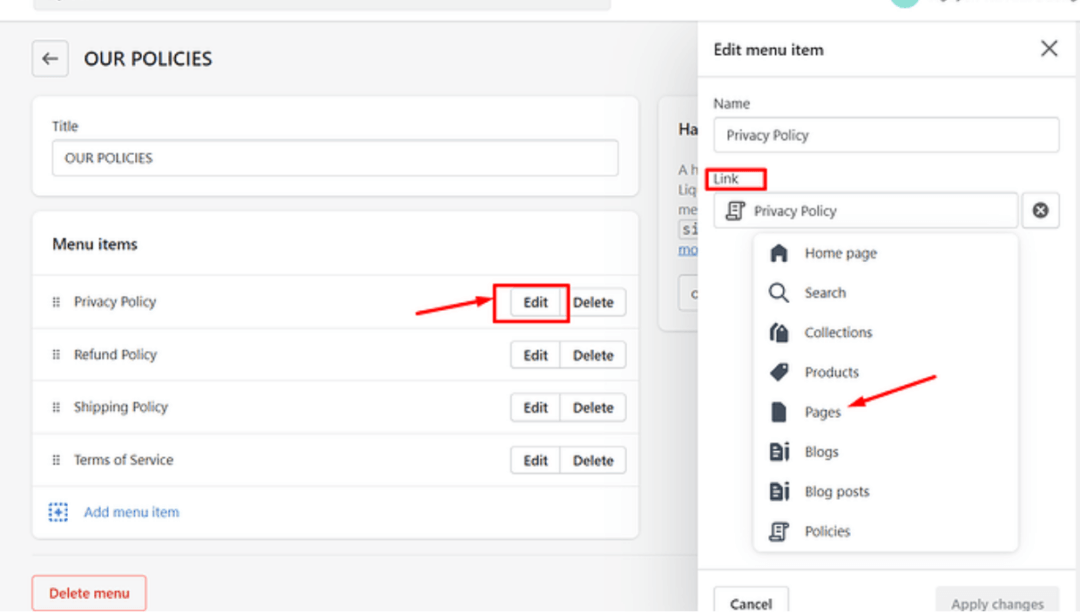
Task: Select Products in the link dropdown
Action: (x=831, y=372)
